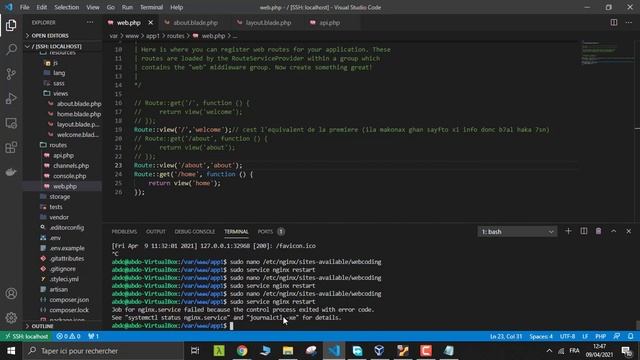Click the code minimap overview
Viewport: 640px width, 360px height.
607,53
